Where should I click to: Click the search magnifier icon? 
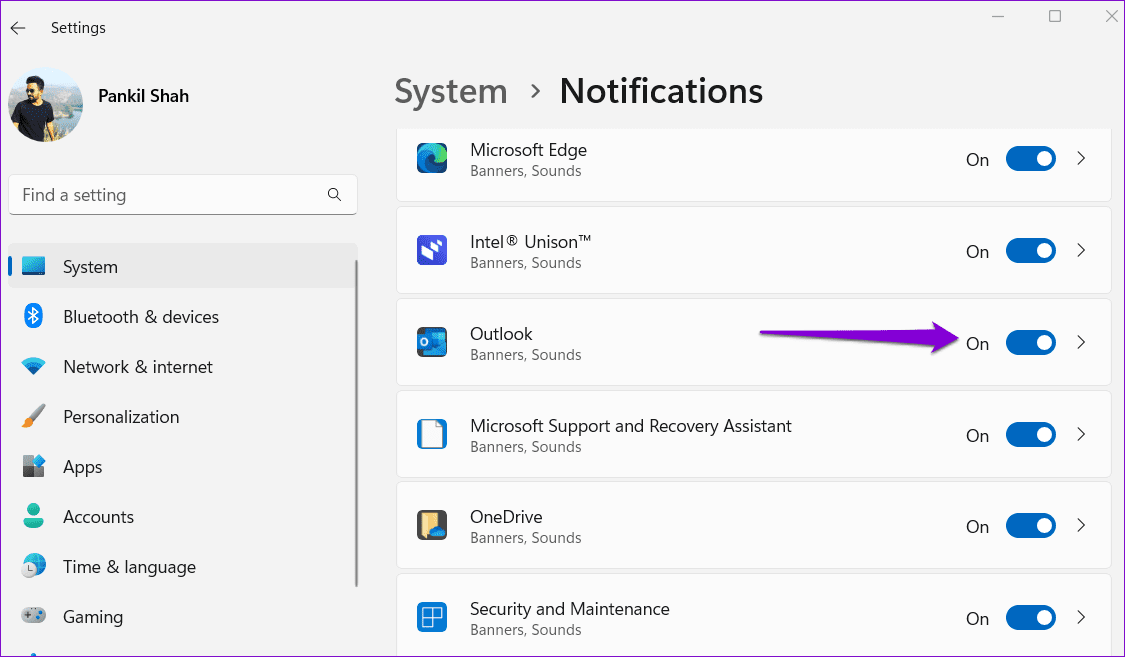(x=334, y=194)
